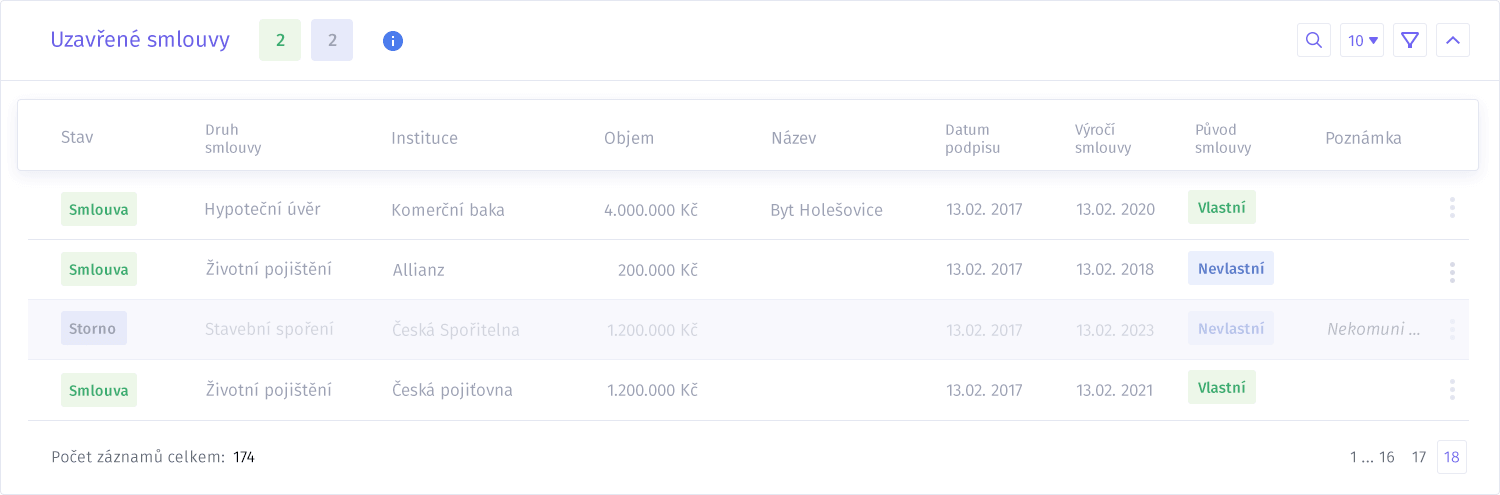1500x495 pixels.
Task: Open actions menu for Česká Spořitelna row
Action: click(1452, 329)
